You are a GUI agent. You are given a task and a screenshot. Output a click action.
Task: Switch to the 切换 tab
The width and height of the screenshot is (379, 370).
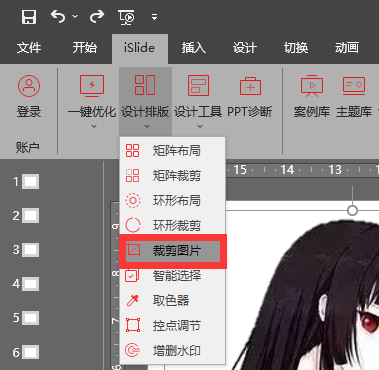296,48
